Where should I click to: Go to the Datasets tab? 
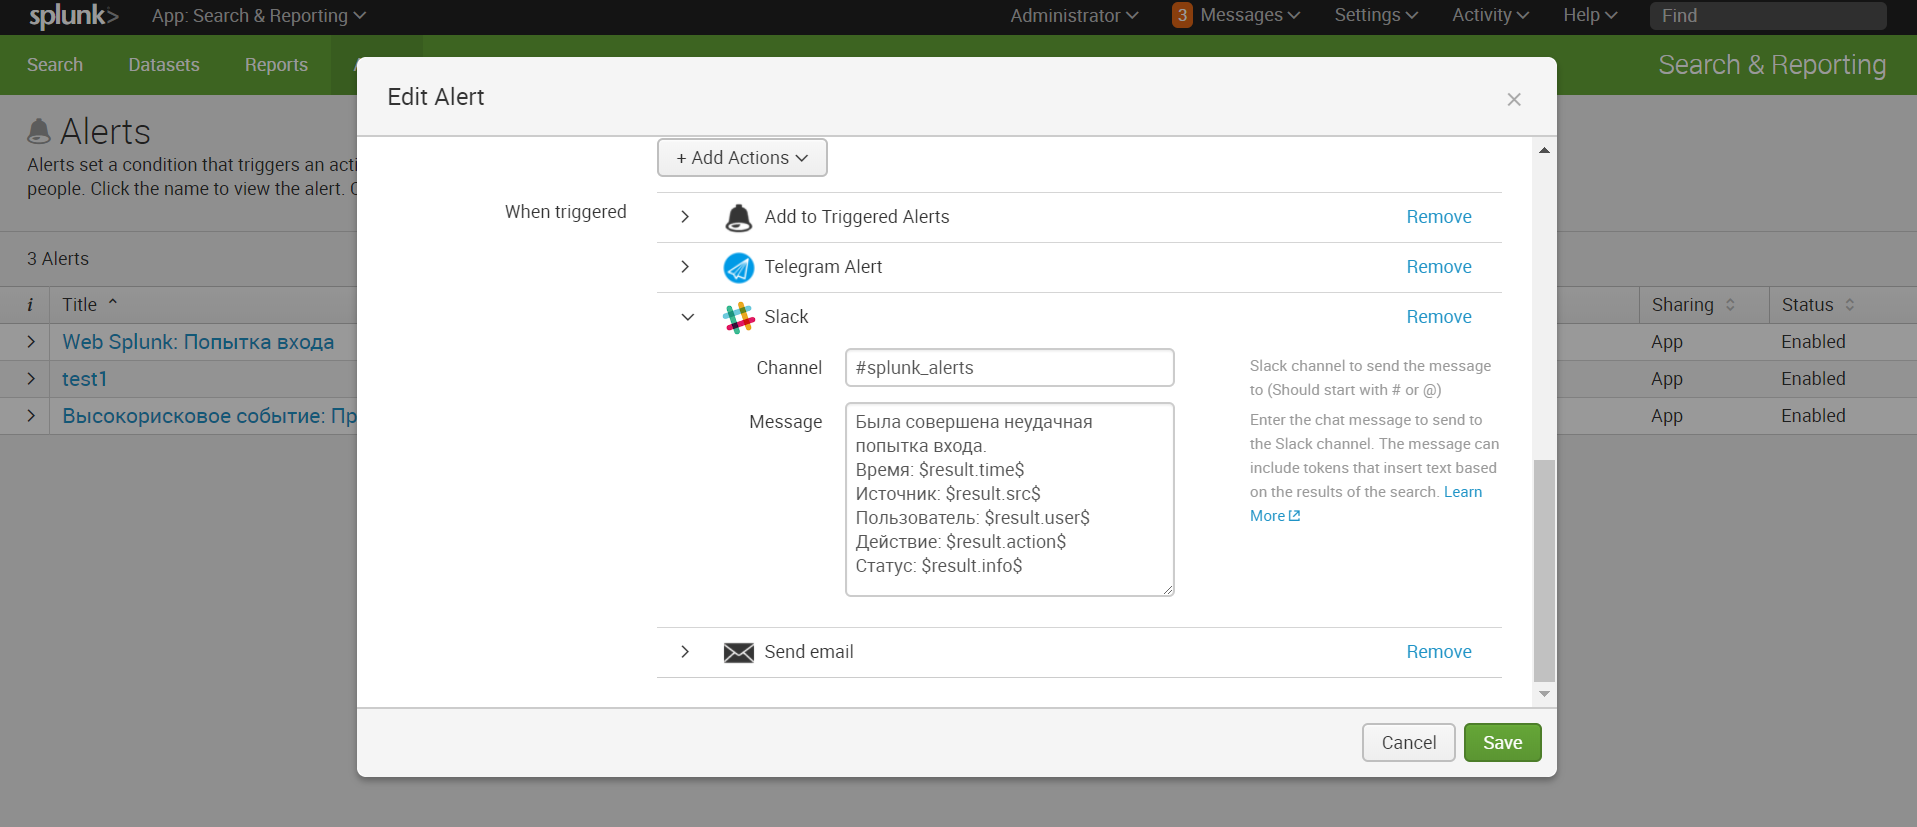(x=164, y=65)
